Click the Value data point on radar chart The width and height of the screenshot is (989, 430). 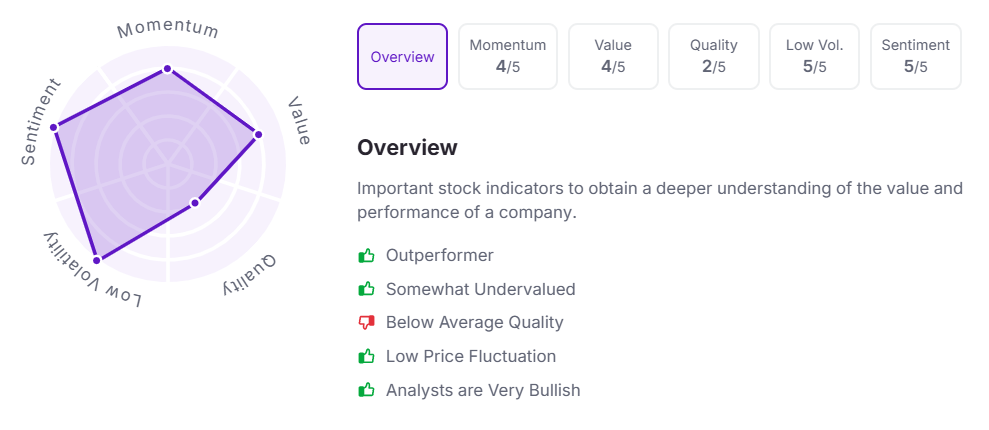(258, 134)
